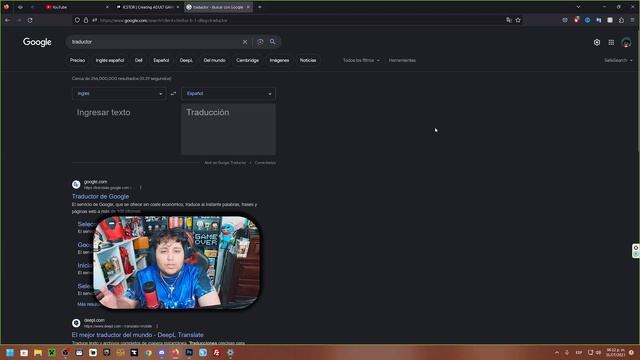Reload the page
The image size is (640, 360).
(x=30, y=20)
